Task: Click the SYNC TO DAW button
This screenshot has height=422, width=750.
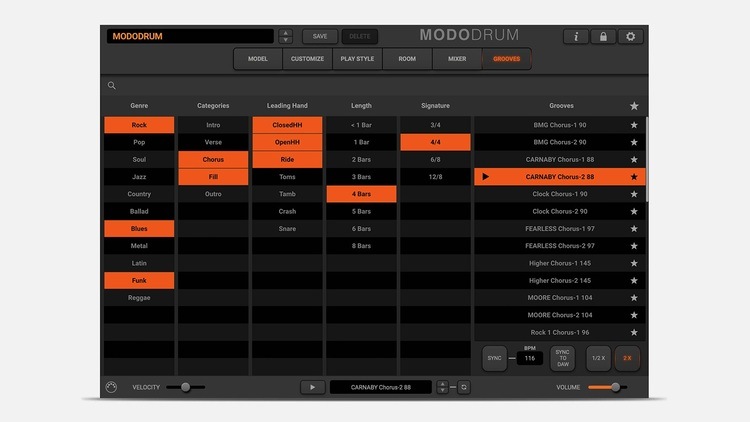Action: pyautogui.click(x=563, y=357)
